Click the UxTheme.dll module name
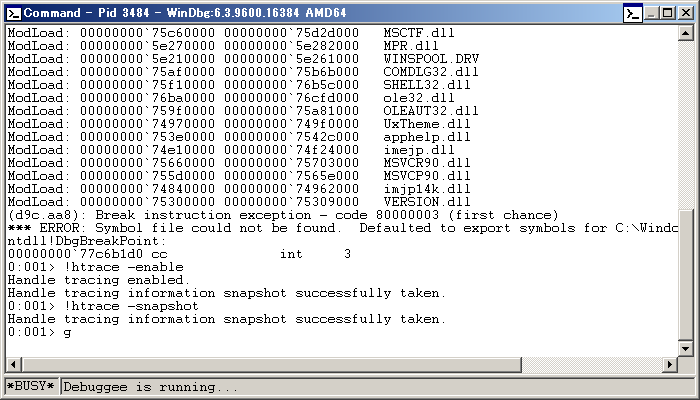Image resolution: width=700 pixels, height=400 pixels. [x=427, y=123]
